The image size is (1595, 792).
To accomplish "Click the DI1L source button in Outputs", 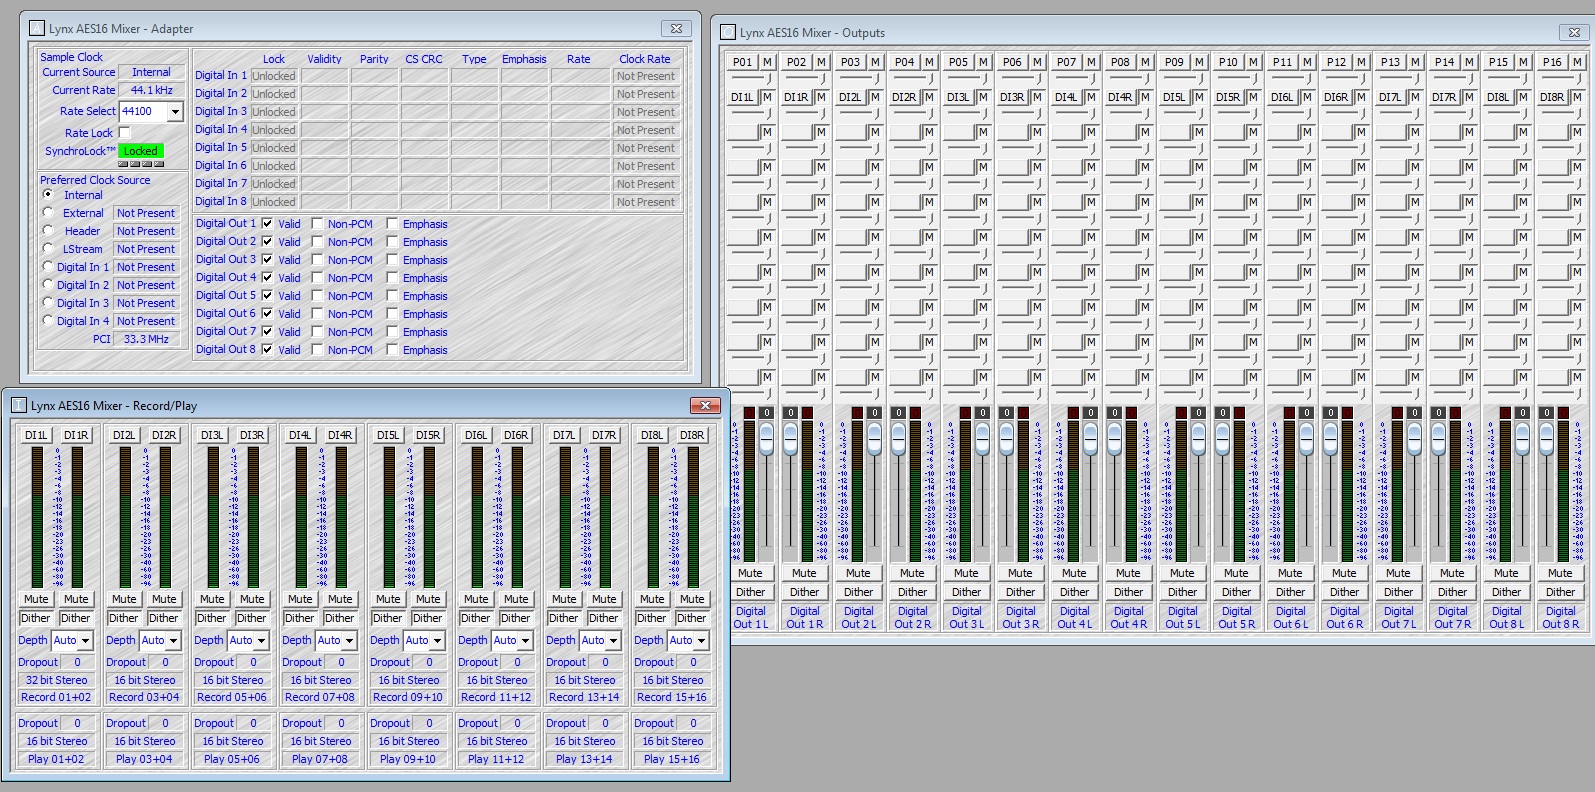I will coord(742,97).
